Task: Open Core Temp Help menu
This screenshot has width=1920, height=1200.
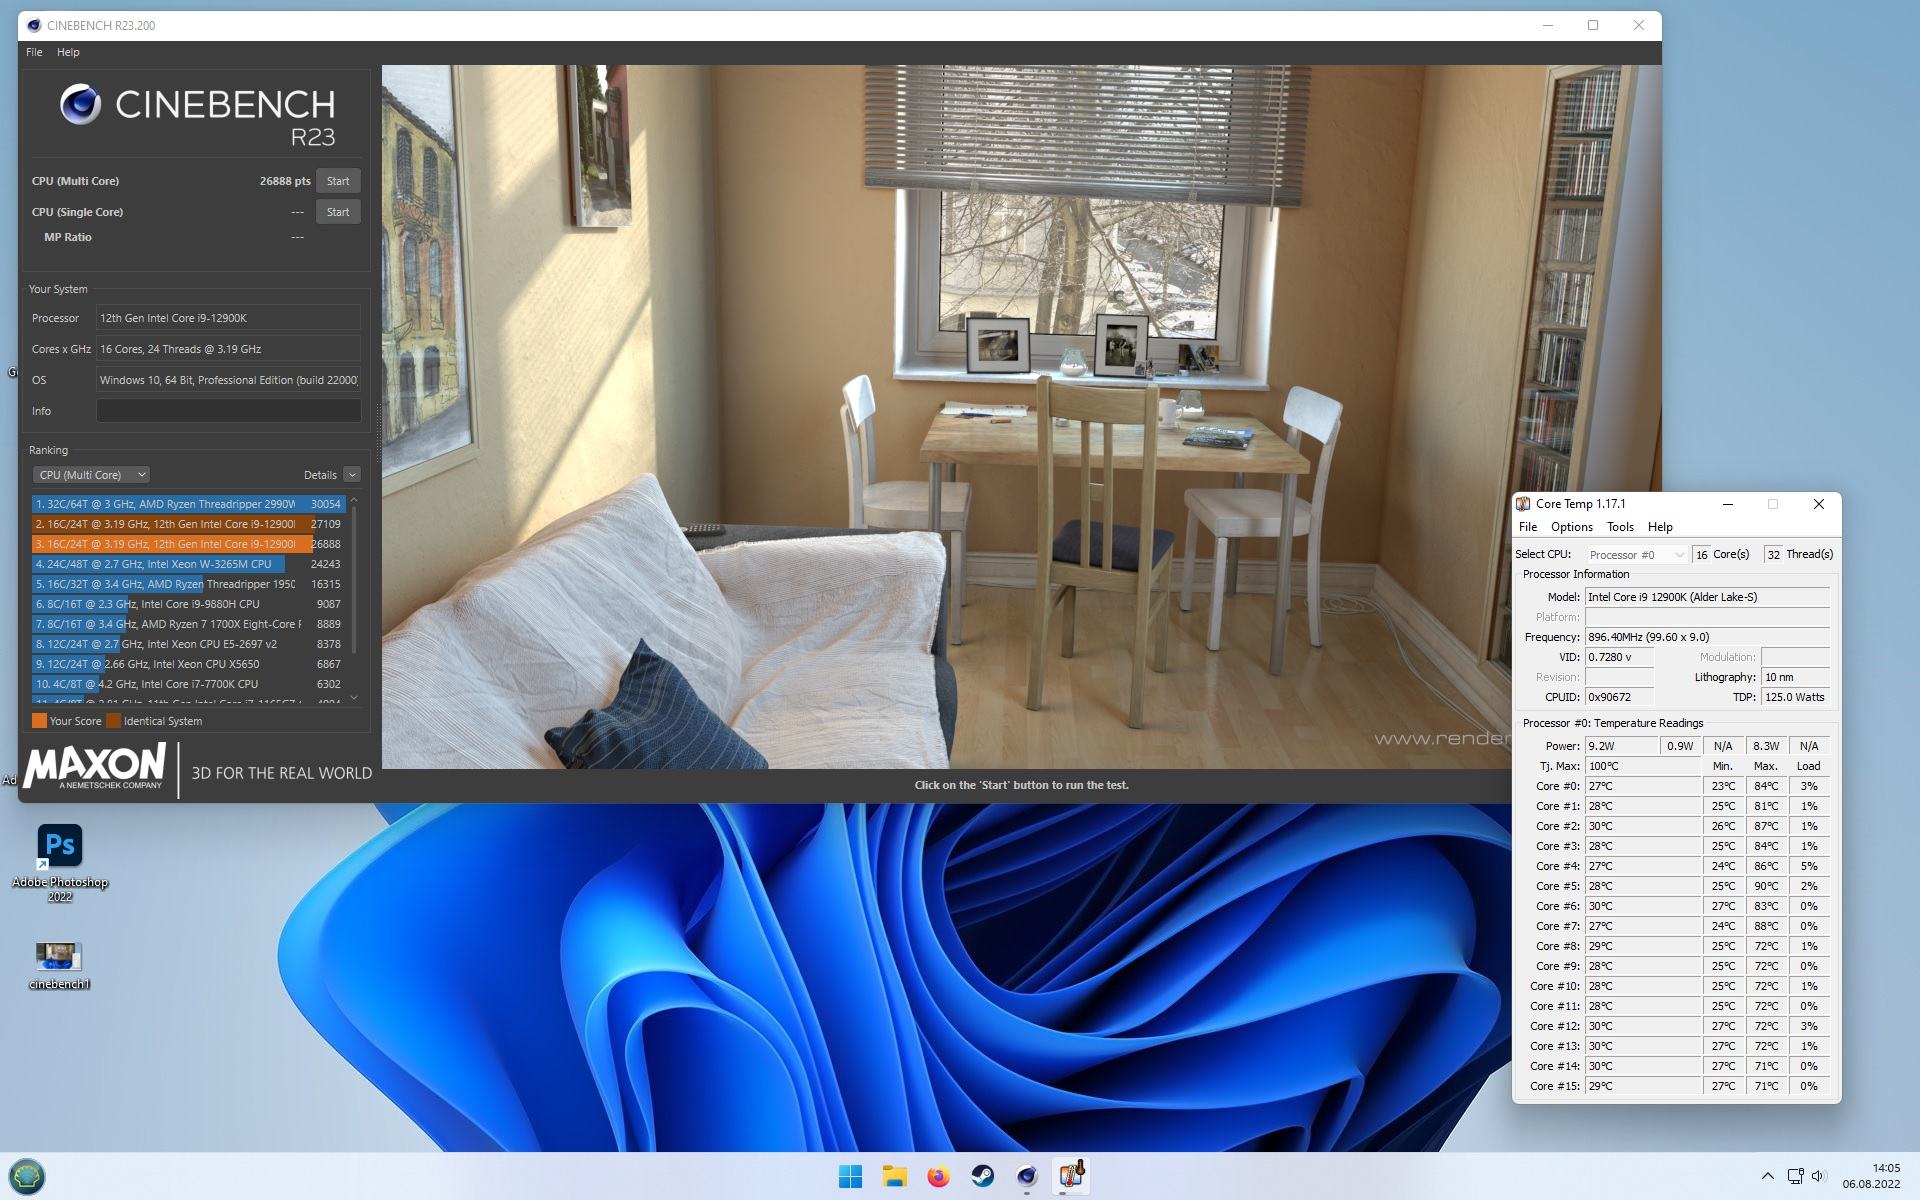Action: coord(1660,527)
